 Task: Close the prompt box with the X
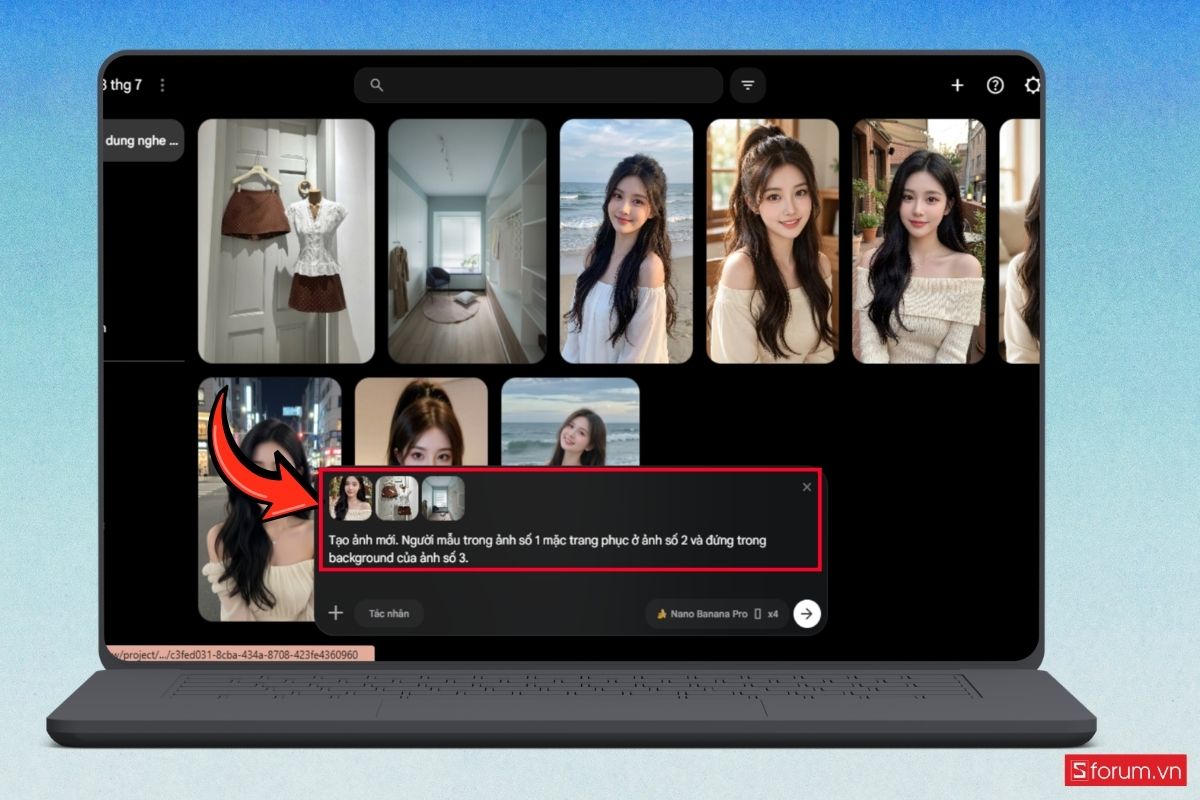(807, 487)
